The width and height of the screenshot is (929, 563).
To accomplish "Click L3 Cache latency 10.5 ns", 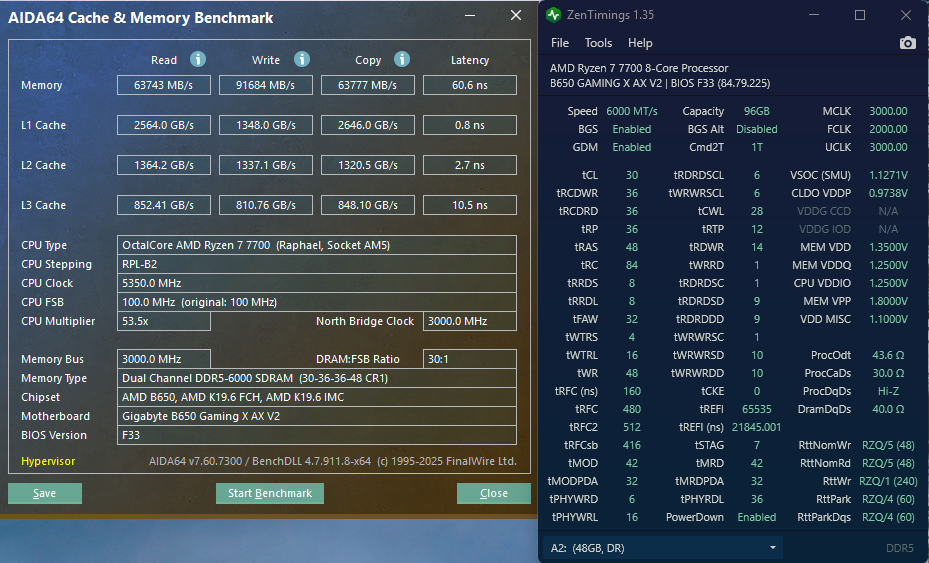I will (x=470, y=205).
